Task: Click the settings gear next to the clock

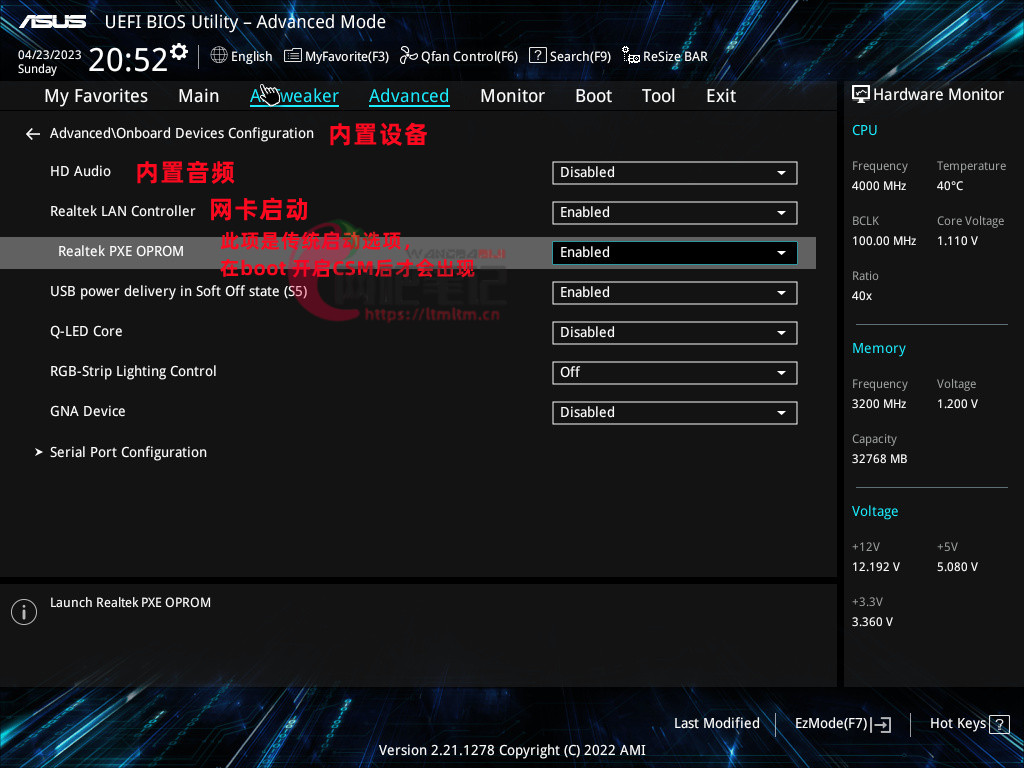Action: coord(179,51)
